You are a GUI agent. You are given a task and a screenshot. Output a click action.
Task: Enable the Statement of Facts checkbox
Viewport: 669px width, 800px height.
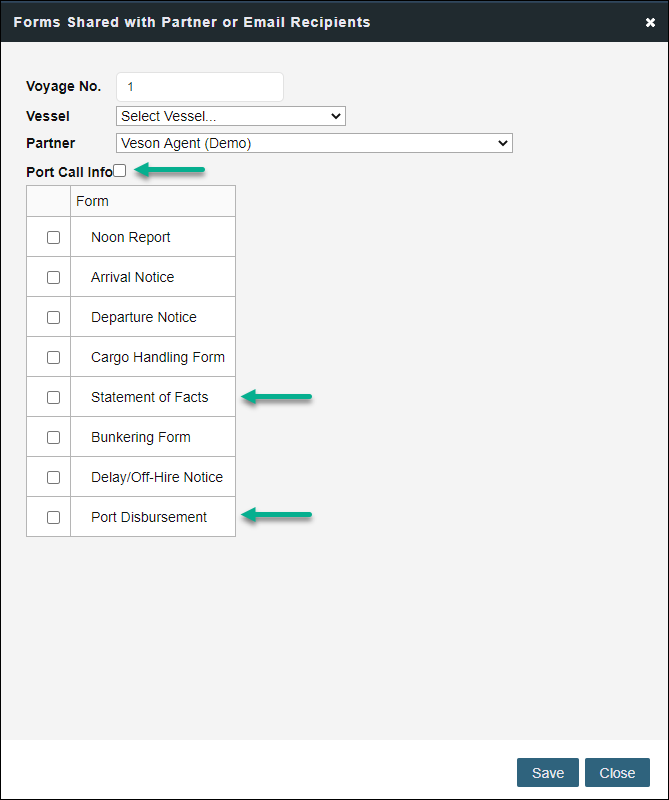[x=53, y=397]
